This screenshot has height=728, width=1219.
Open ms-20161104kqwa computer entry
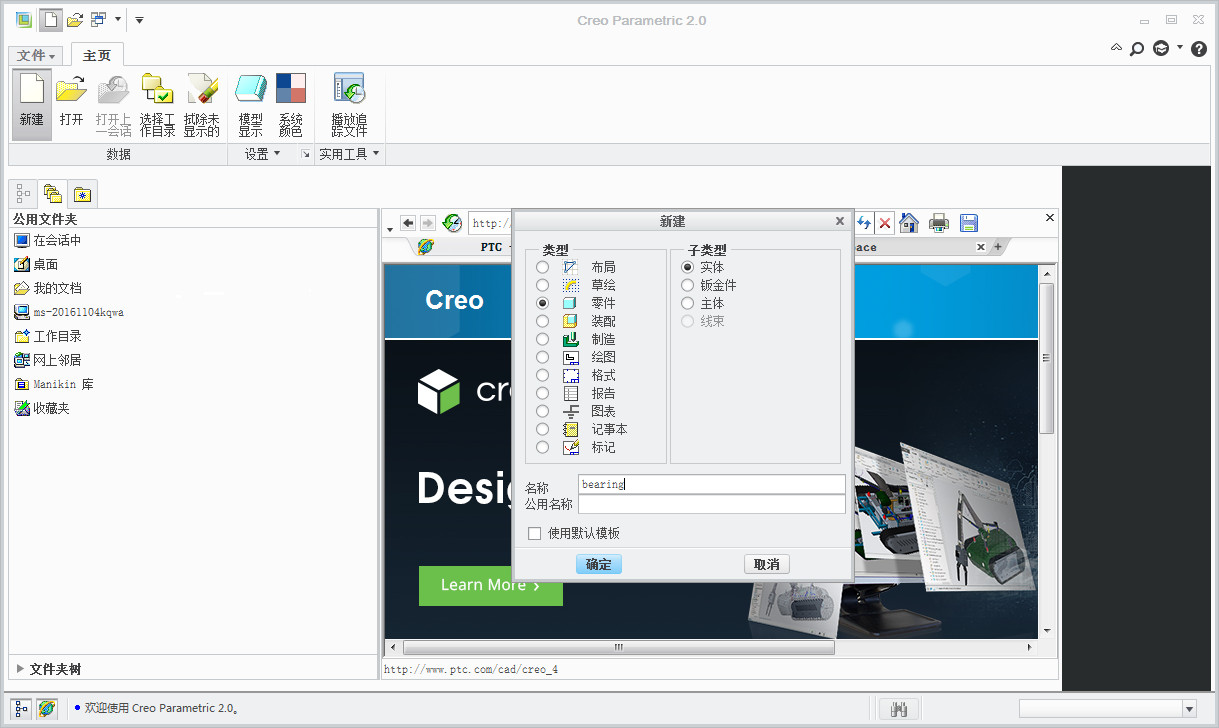click(69, 312)
